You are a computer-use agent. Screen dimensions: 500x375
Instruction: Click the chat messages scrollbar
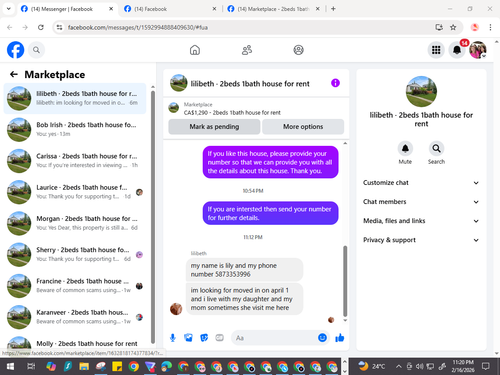click(x=345, y=281)
